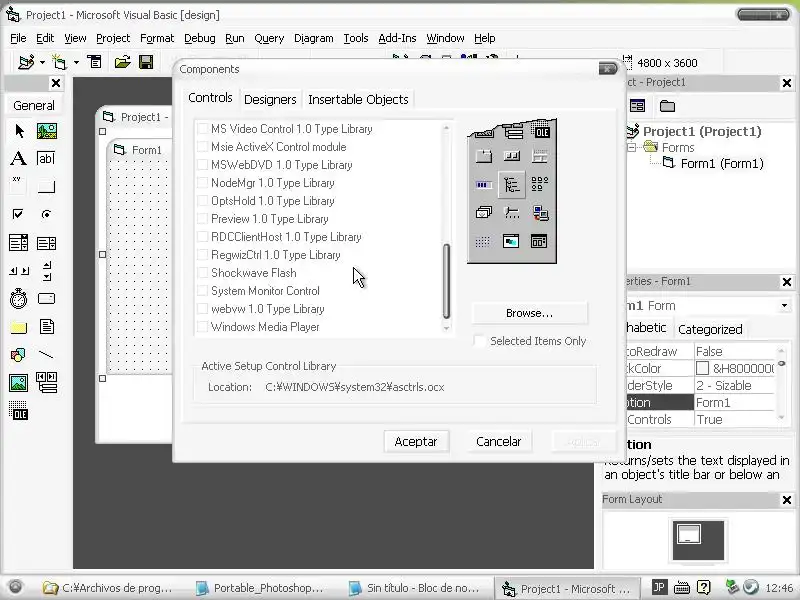Select the CommandButton tool in toolbox
The image size is (800, 600).
point(46,186)
